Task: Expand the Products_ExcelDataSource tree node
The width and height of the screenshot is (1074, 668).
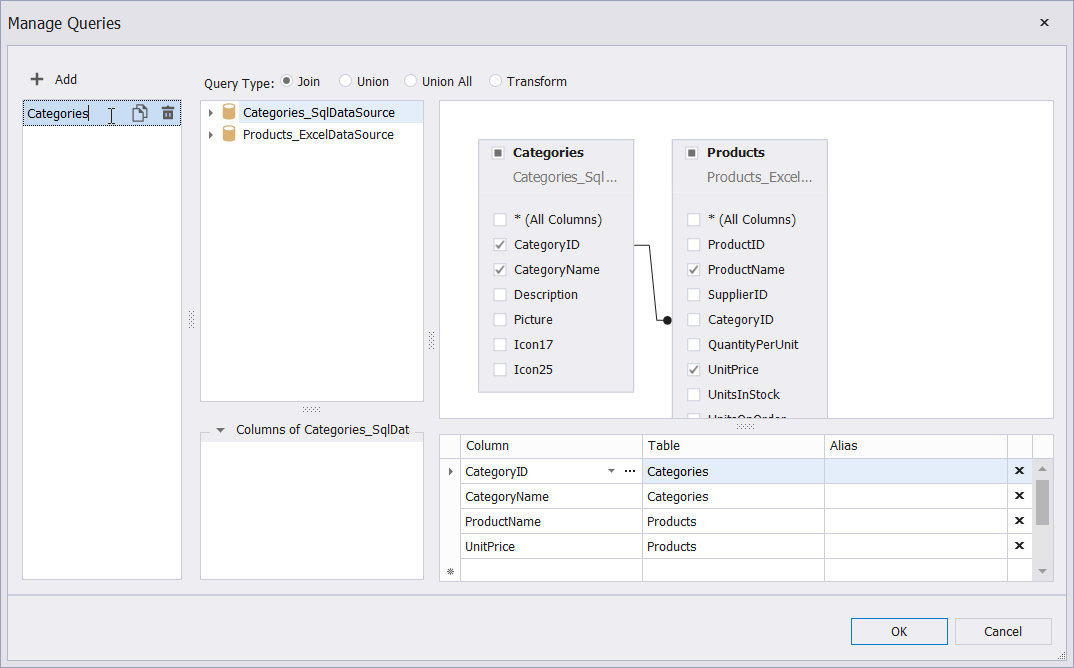Action: [210, 135]
